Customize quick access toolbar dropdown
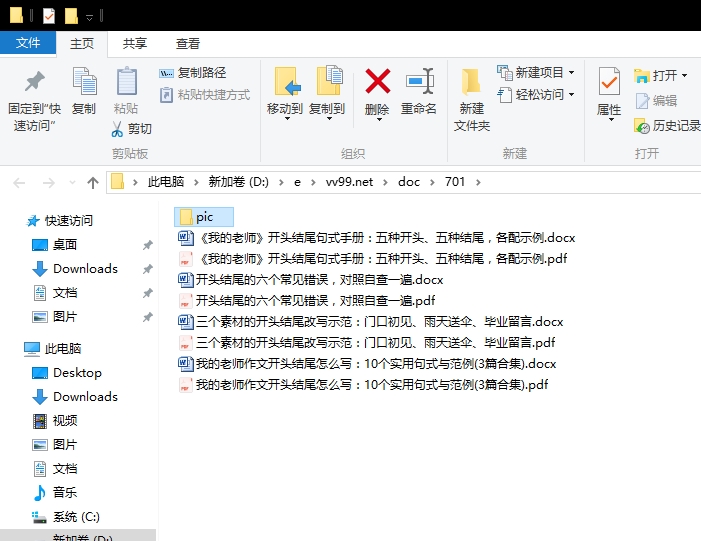 click(89, 17)
